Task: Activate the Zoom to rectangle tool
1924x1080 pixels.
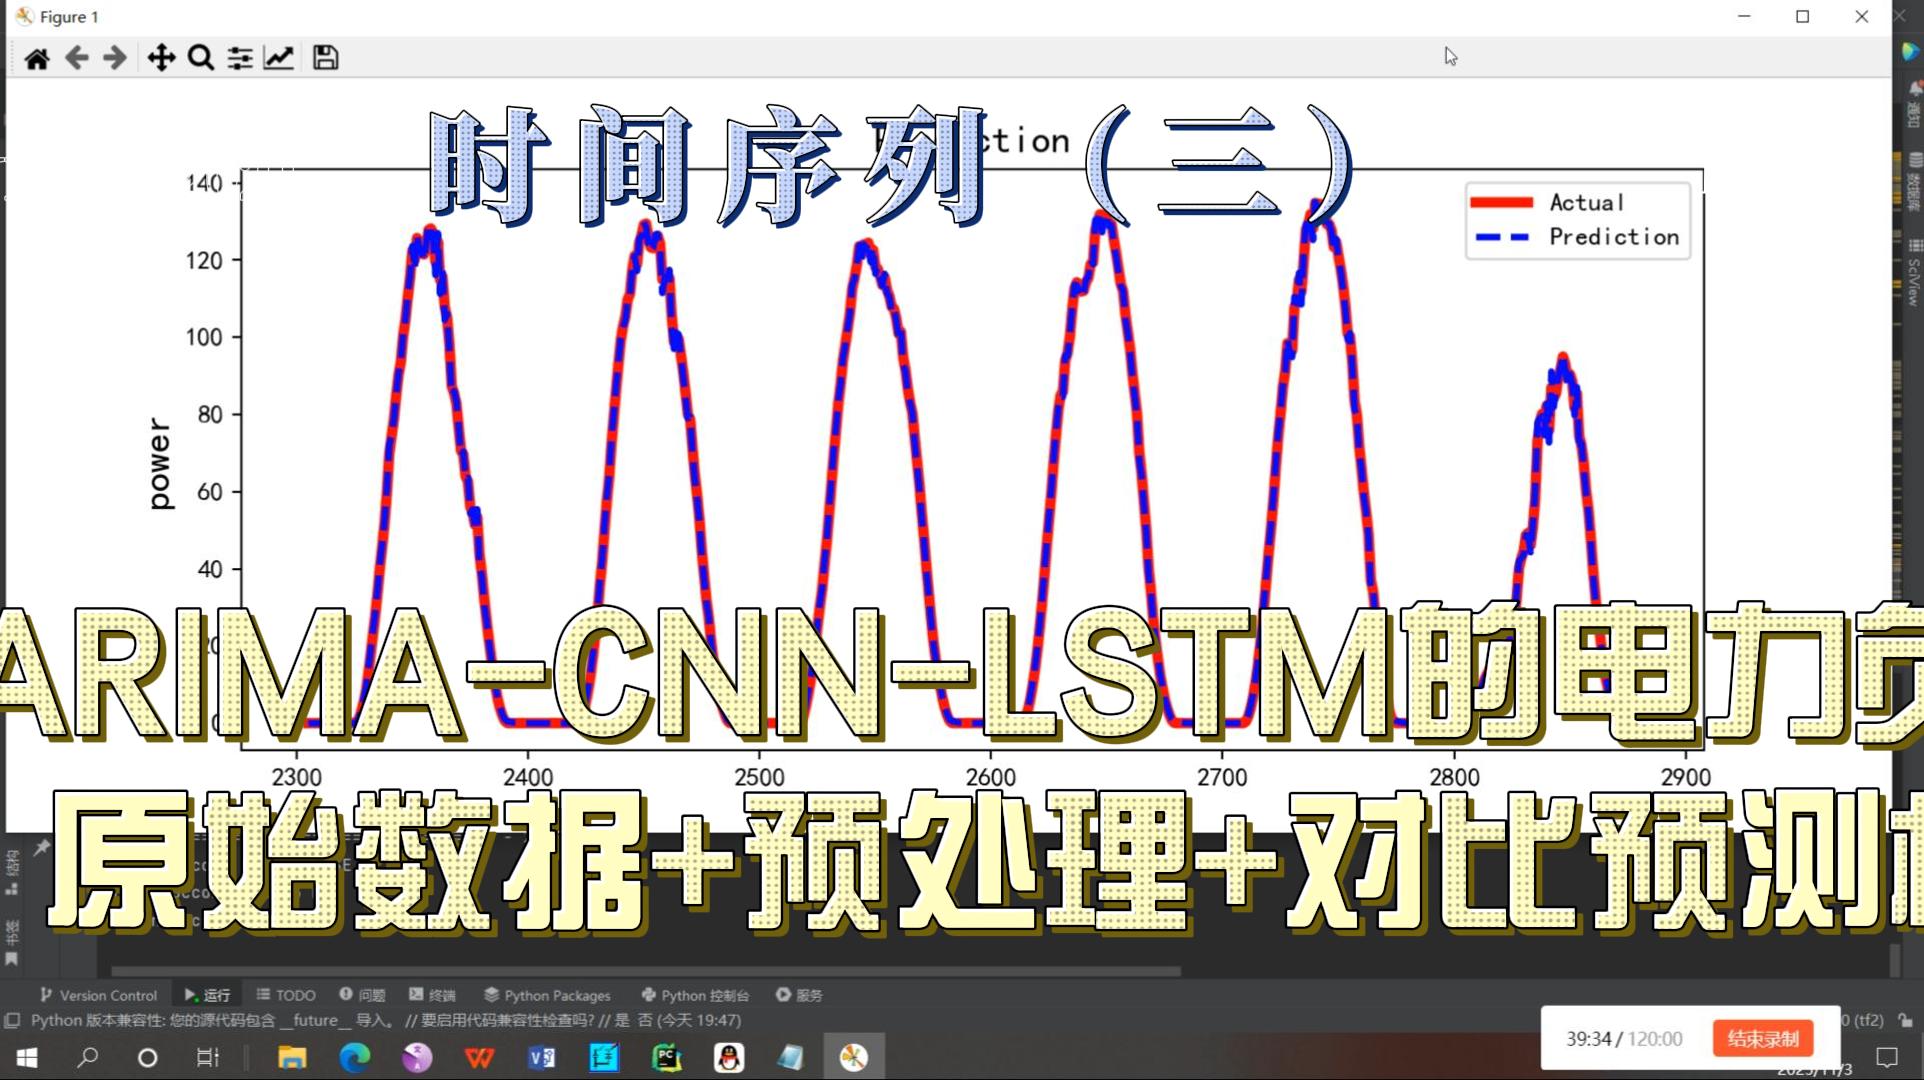Action: point(200,58)
